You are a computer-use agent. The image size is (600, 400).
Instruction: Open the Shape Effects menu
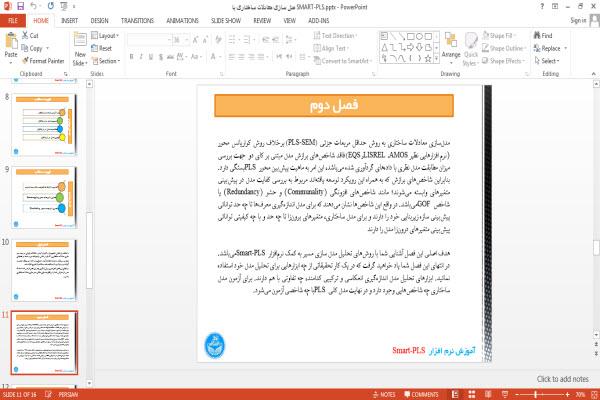(503, 61)
